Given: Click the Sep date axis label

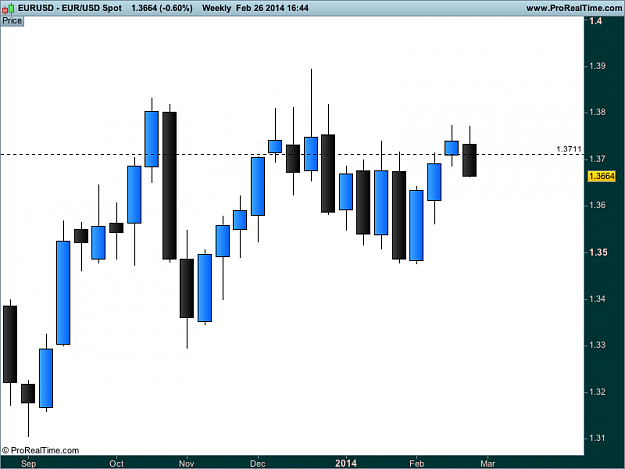Looking at the screenshot, I should 29,463.
